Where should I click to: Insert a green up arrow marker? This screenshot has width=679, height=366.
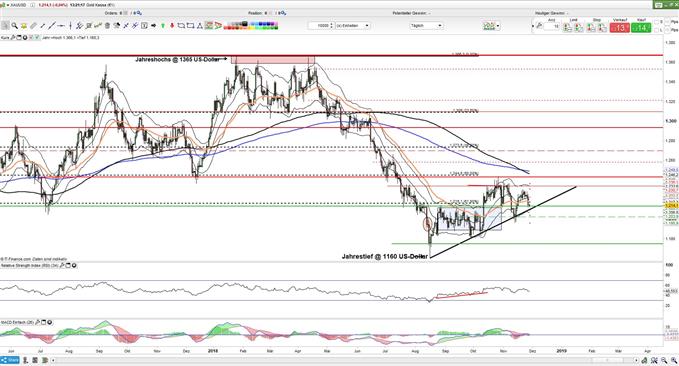click(163, 26)
